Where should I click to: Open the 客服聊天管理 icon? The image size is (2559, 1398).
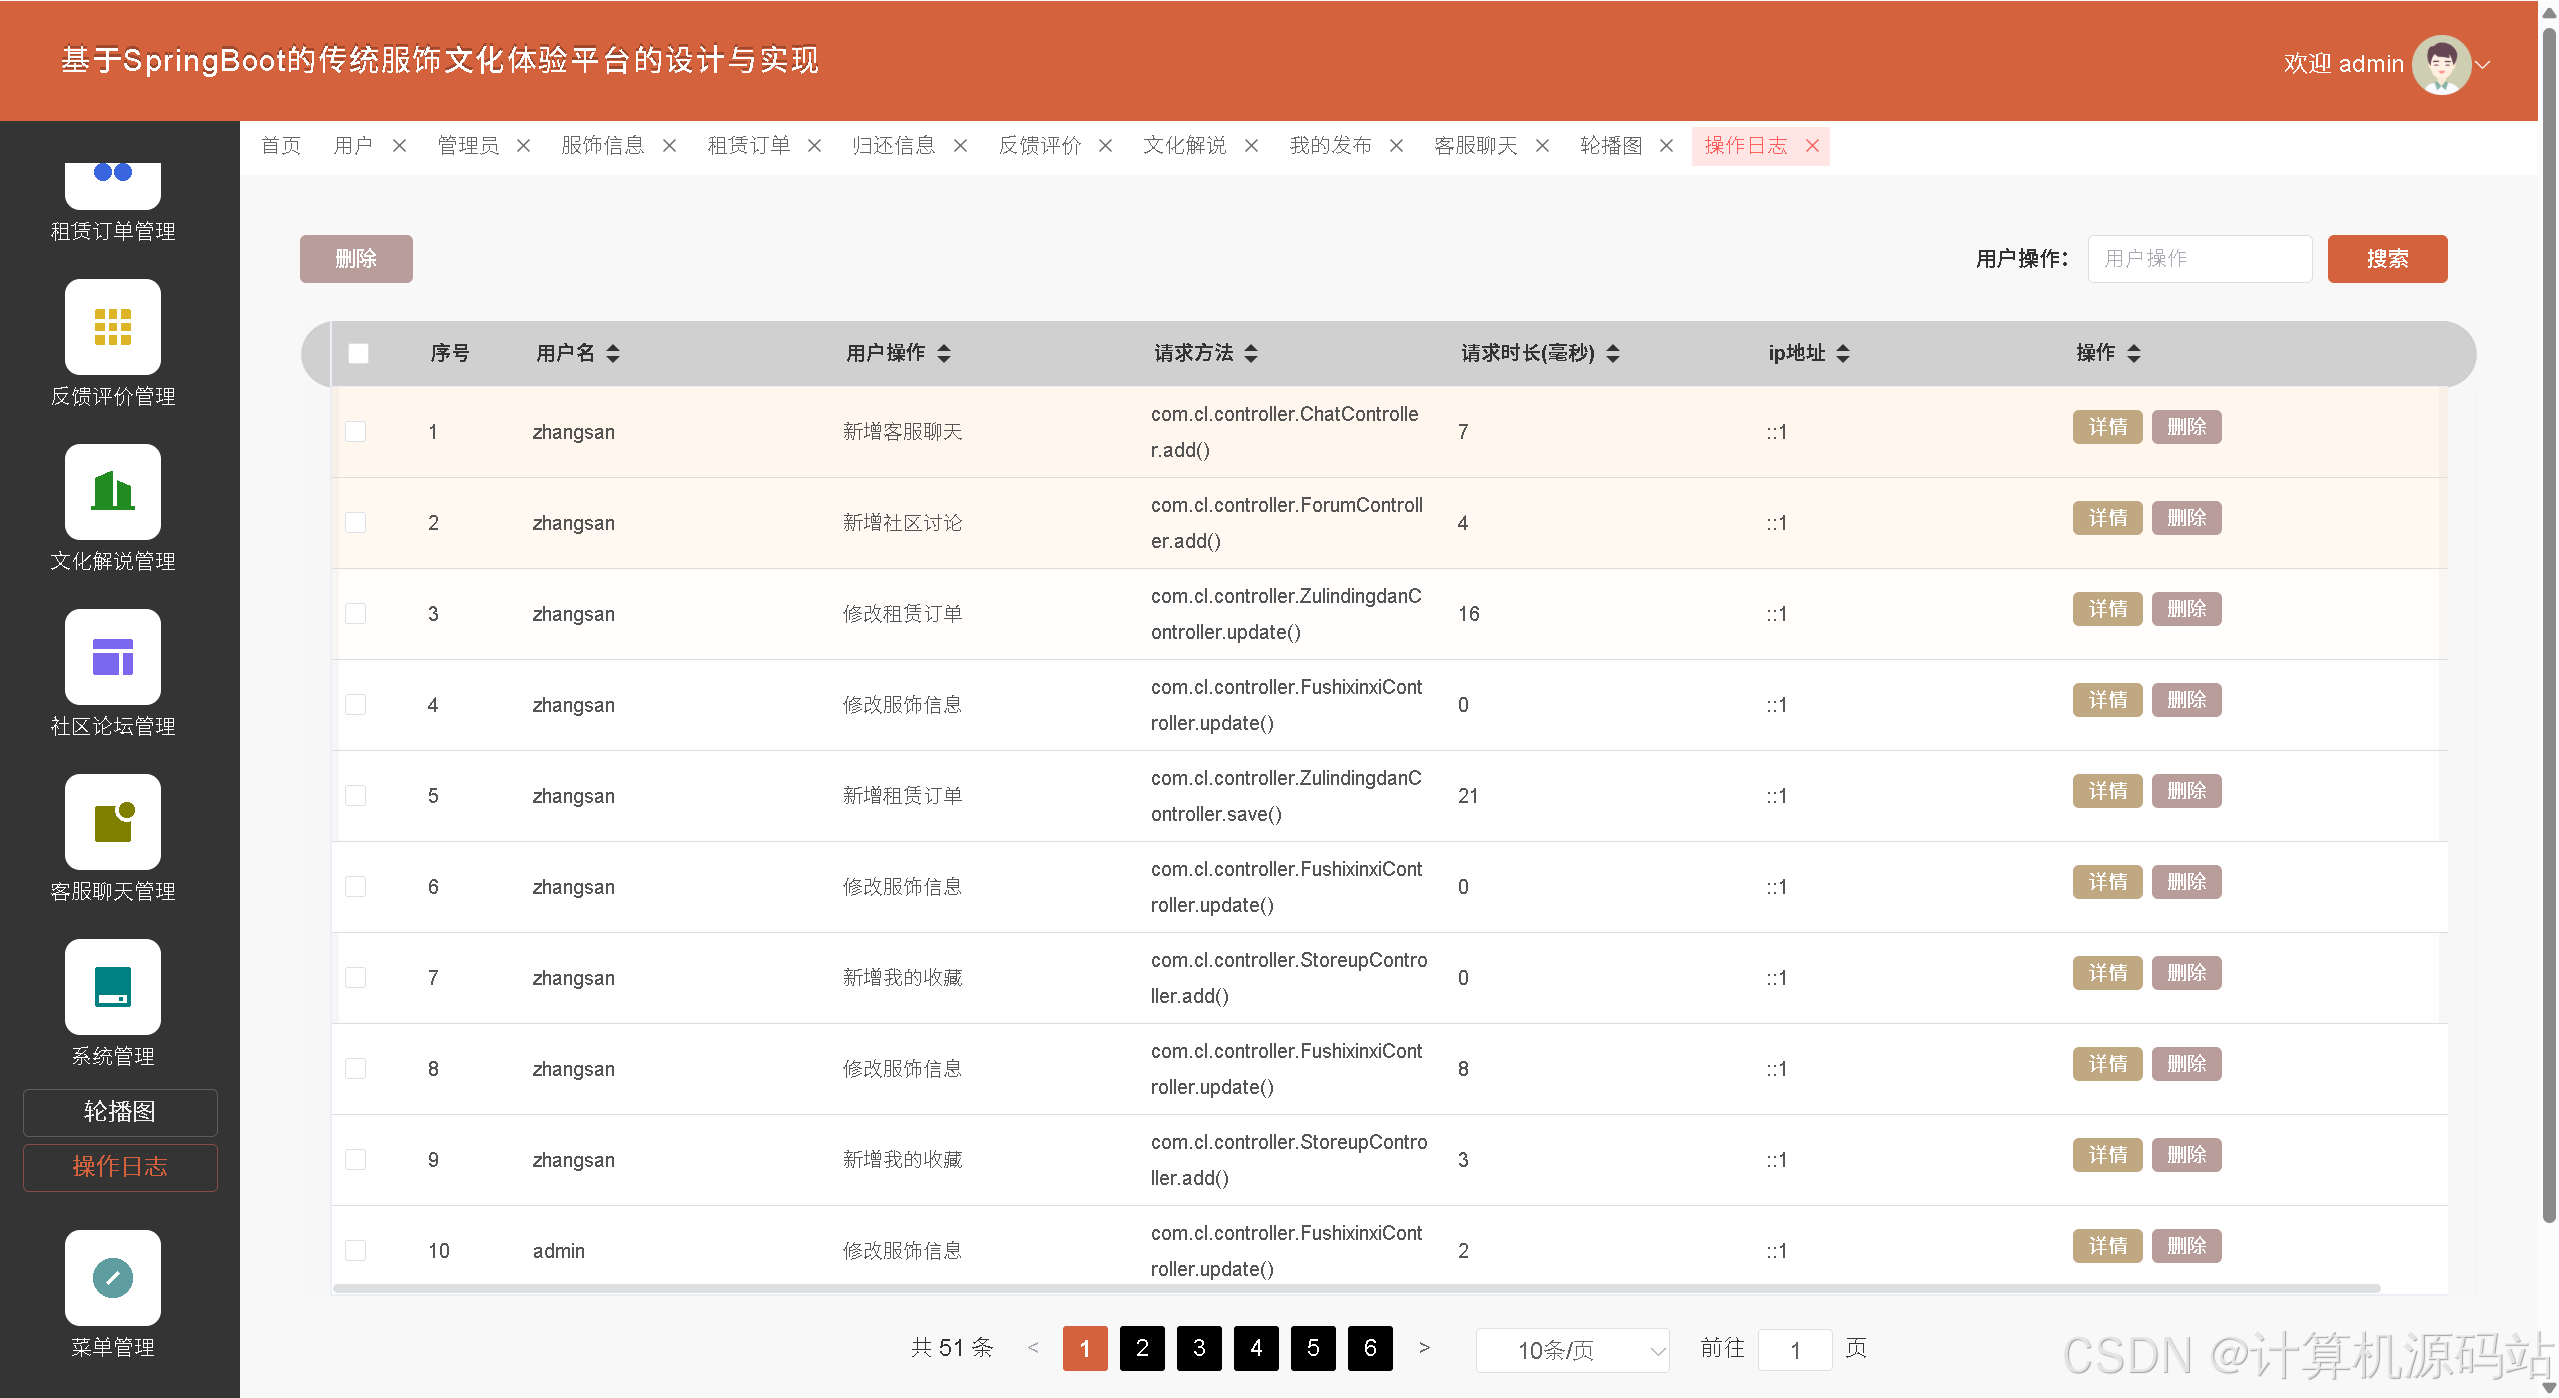point(112,822)
